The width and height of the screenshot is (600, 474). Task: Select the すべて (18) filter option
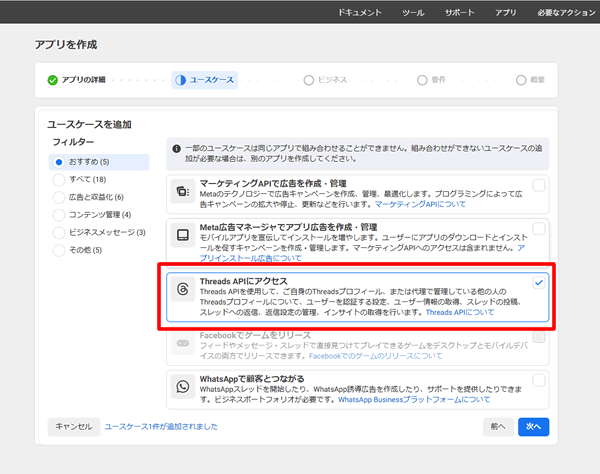60,179
